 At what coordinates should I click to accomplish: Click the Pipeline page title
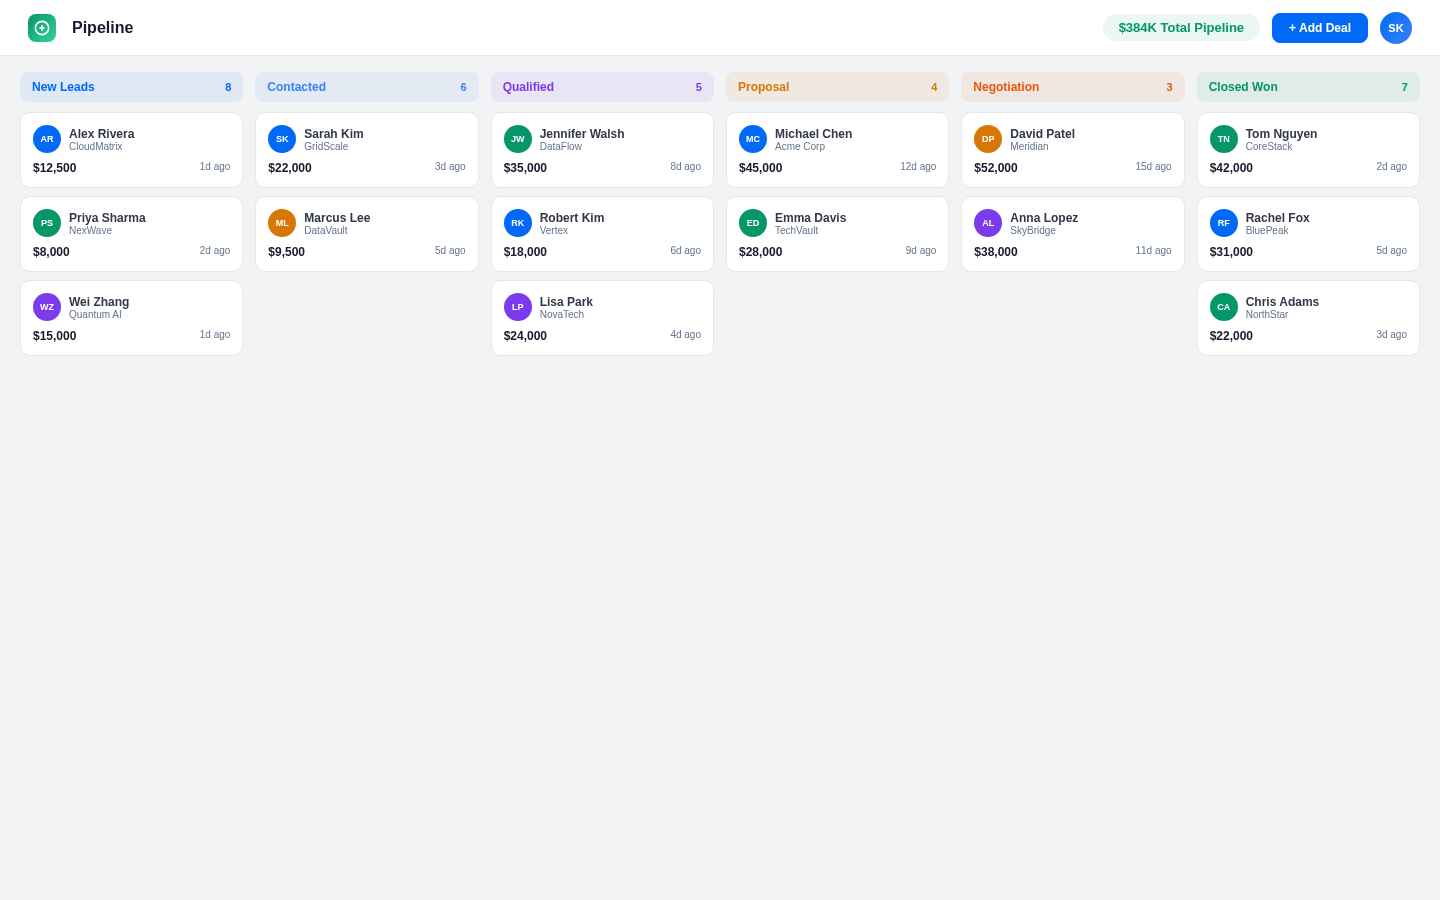point(102,28)
